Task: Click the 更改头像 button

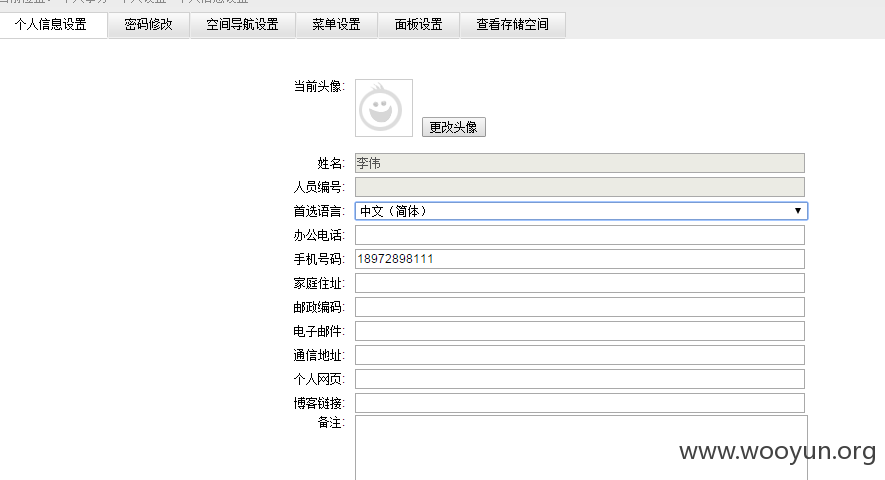Action: pyautogui.click(x=454, y=127)
